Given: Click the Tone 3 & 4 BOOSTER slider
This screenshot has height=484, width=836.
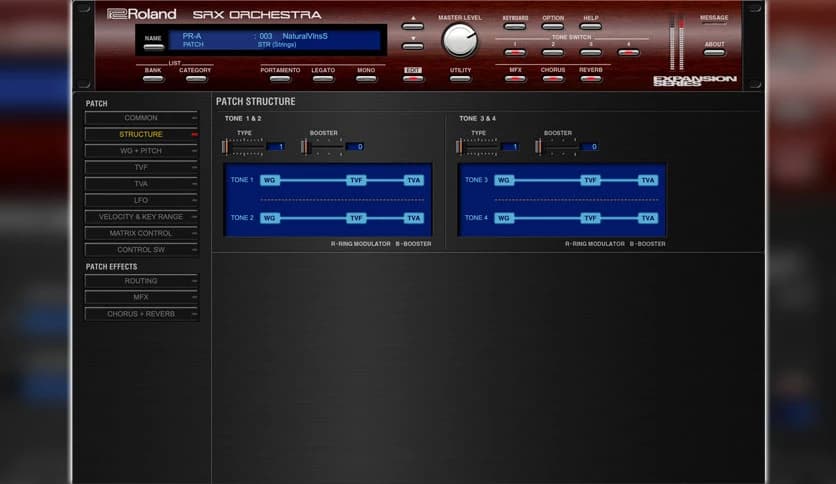Looking at the screenshot, I should point(556,147).
